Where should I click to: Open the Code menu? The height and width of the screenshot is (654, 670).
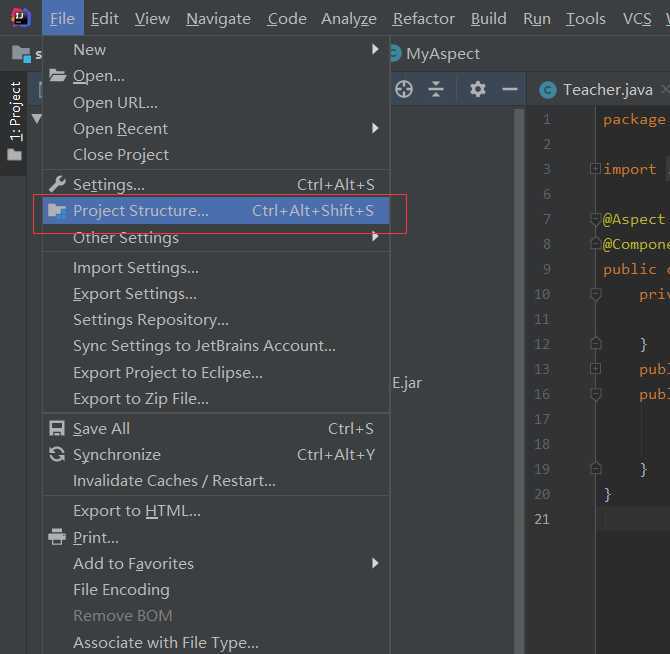287,18
